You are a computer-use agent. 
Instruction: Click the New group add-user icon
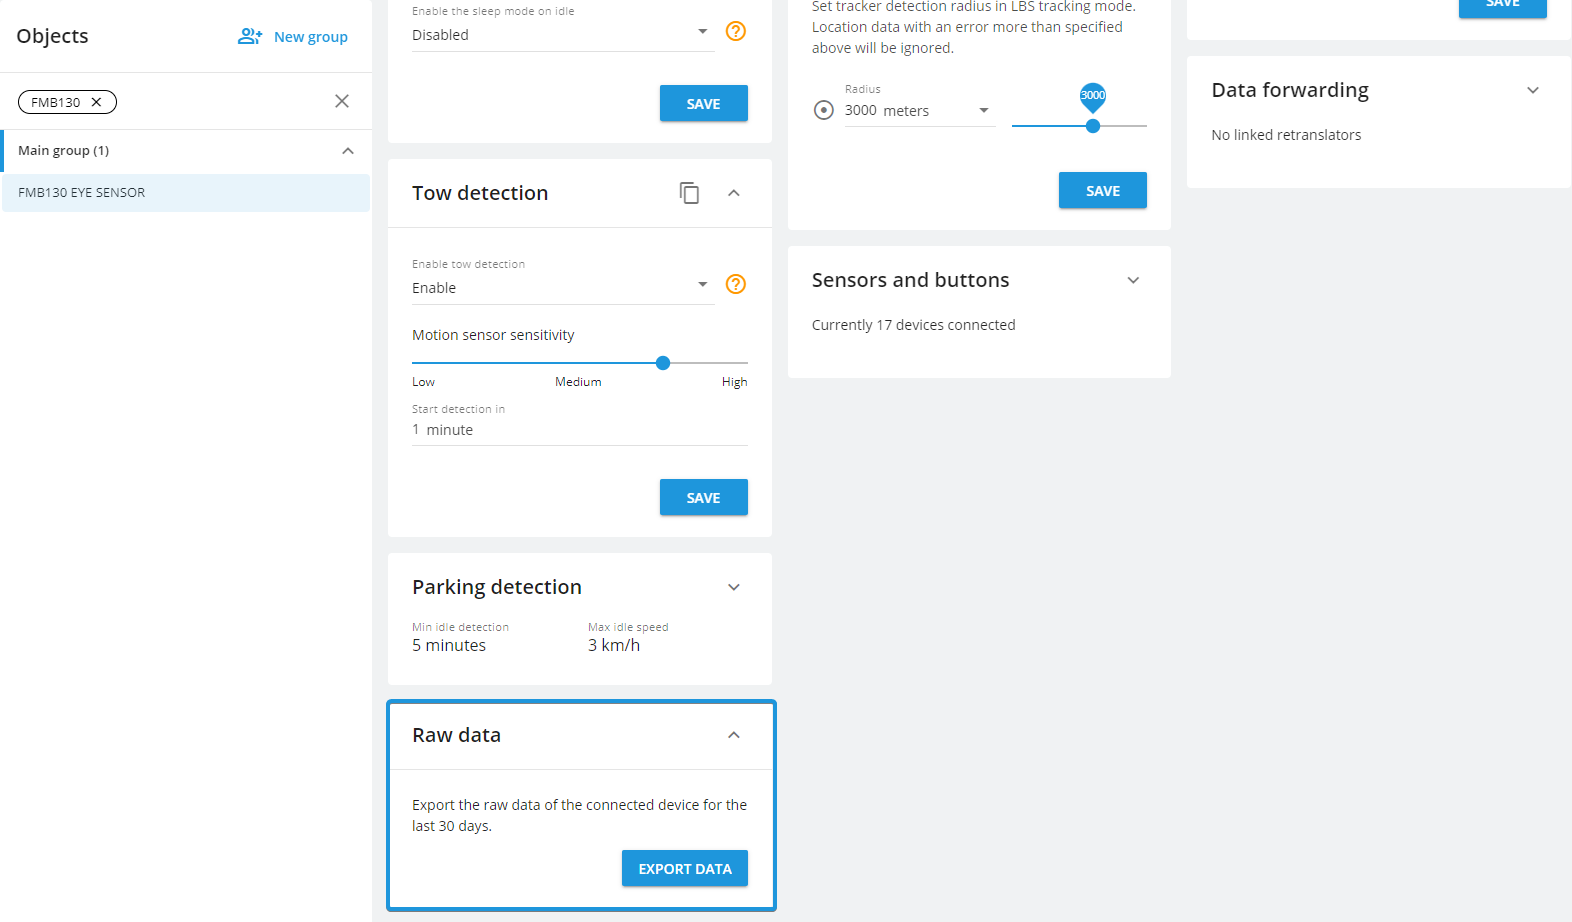click(250, 37)
